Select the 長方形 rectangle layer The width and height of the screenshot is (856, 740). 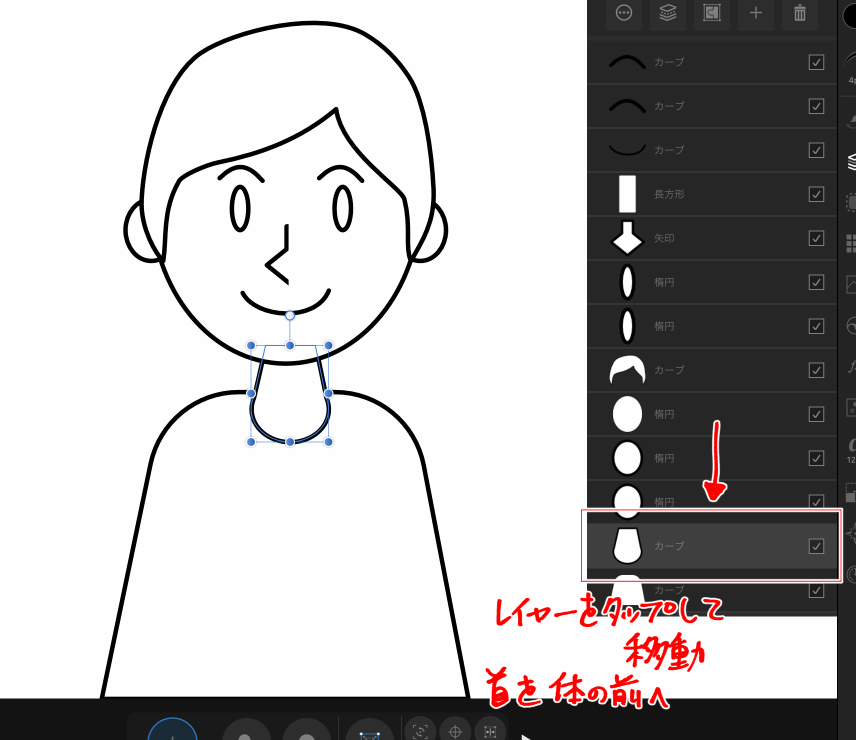tap(700, 194)
